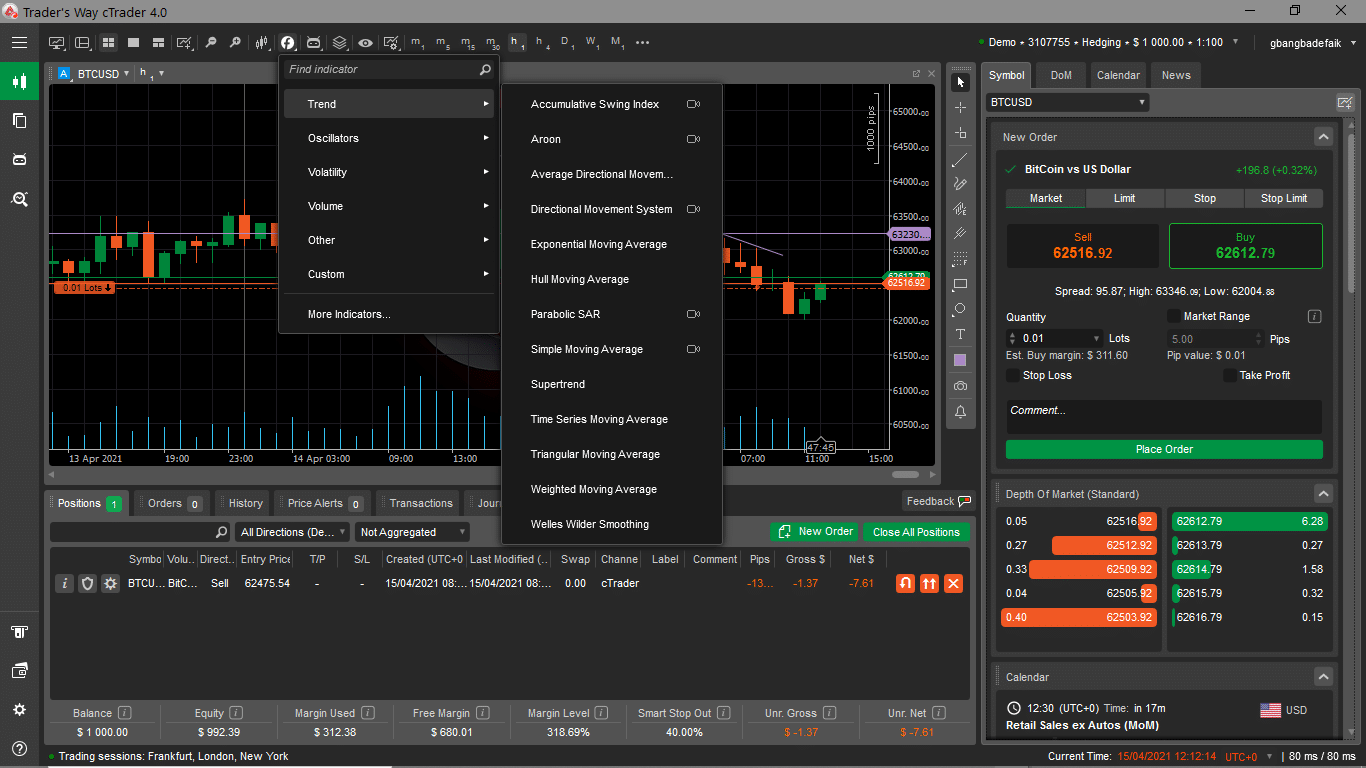The height and width of the screenshot is (768, 1366).
Task: Expand the Custom indicator submenu
Action: [x=388, y=274]
